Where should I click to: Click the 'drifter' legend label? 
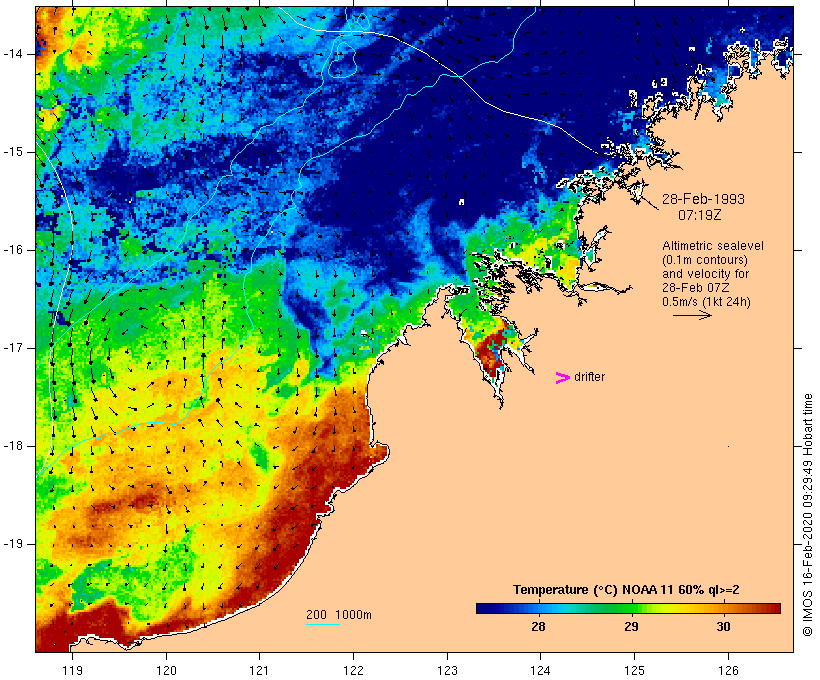[x=589, y=377]
